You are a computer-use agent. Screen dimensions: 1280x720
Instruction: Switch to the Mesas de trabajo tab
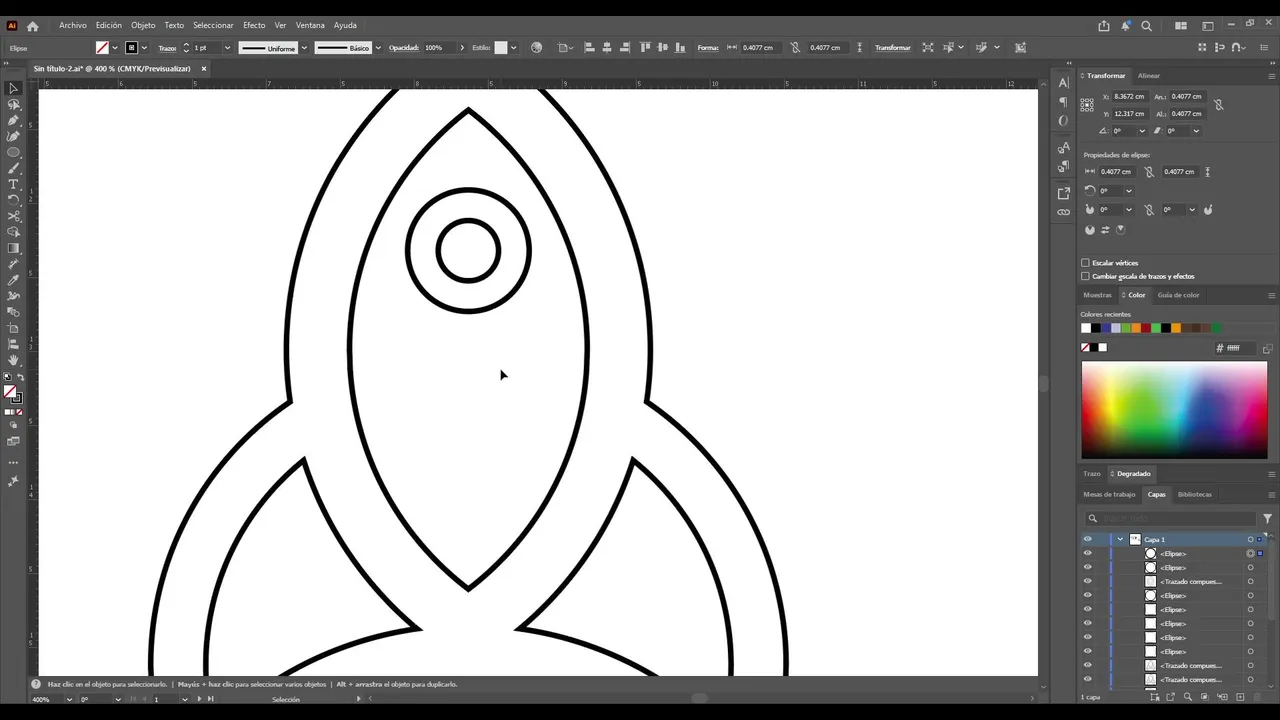1110,494
